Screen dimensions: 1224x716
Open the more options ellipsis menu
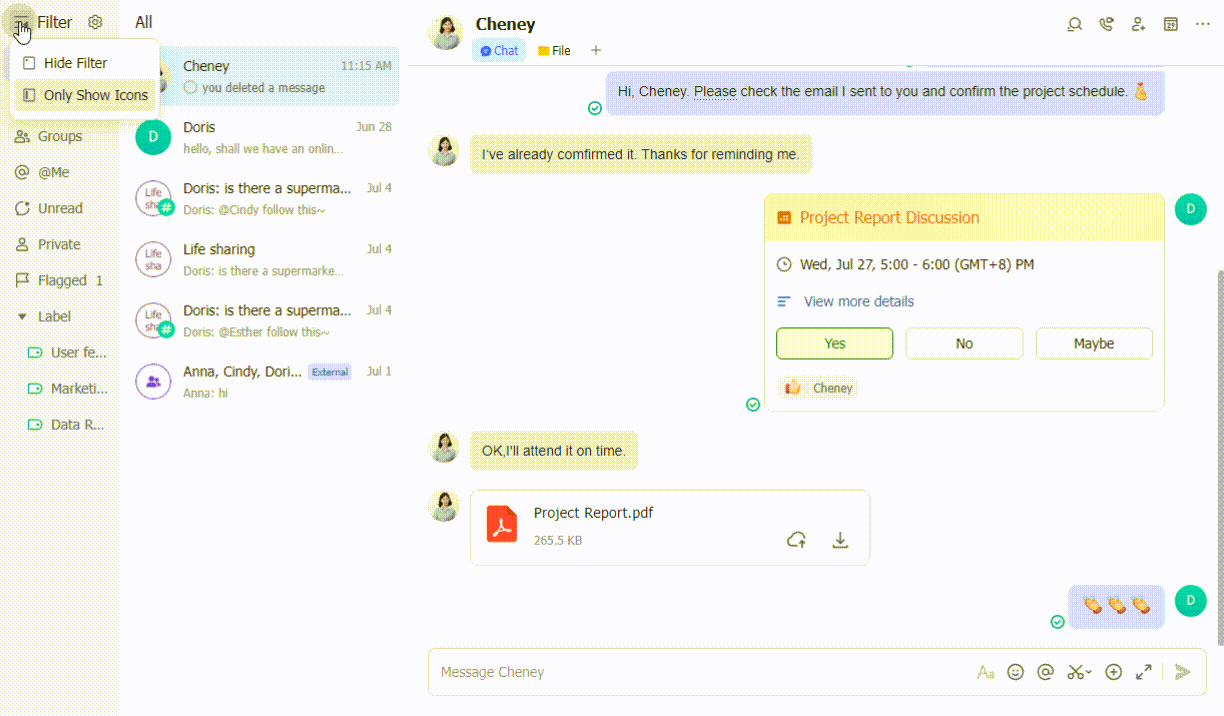coord(1202,23)
